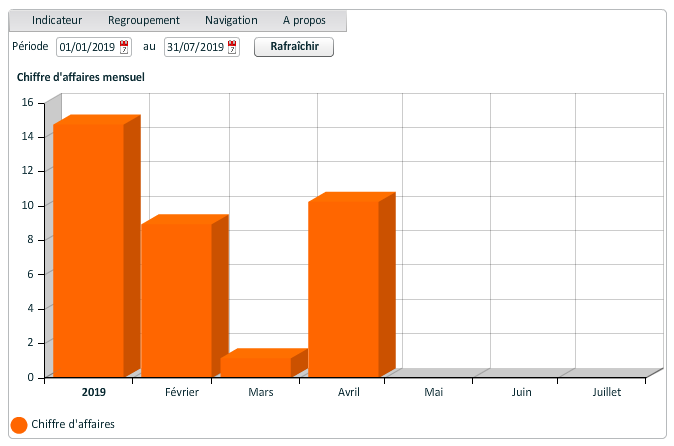
Task: Click the Juin axis label
Action: point(521,392)
